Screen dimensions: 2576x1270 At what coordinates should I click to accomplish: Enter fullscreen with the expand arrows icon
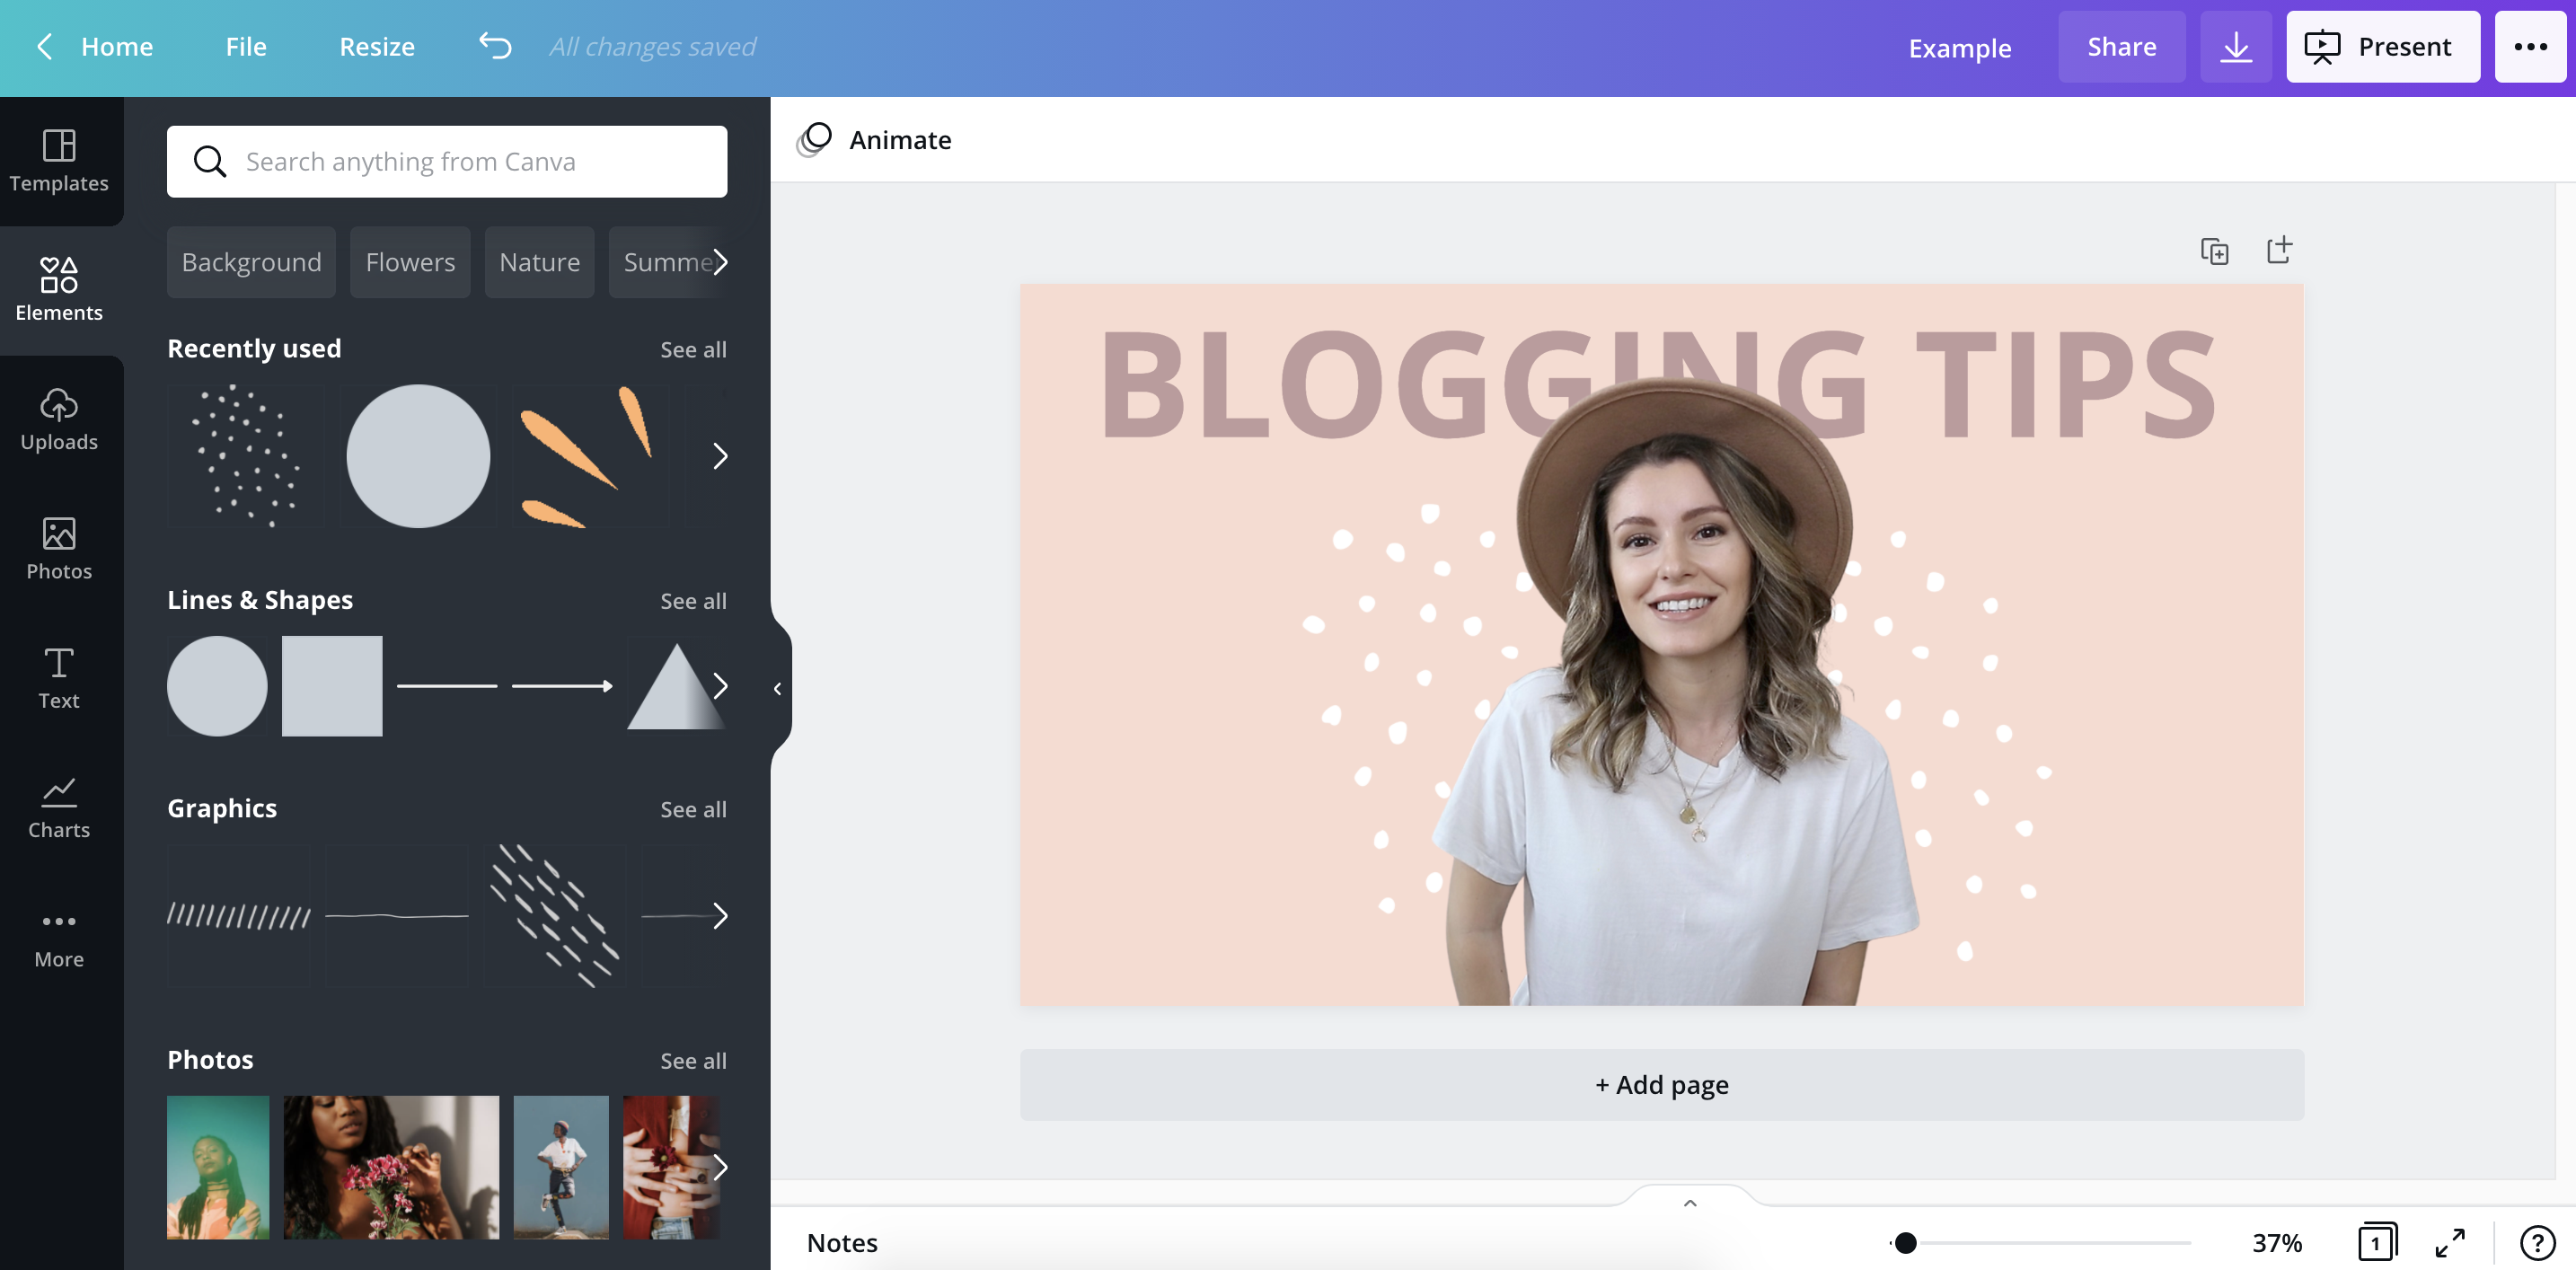tap(2450, 1242)
